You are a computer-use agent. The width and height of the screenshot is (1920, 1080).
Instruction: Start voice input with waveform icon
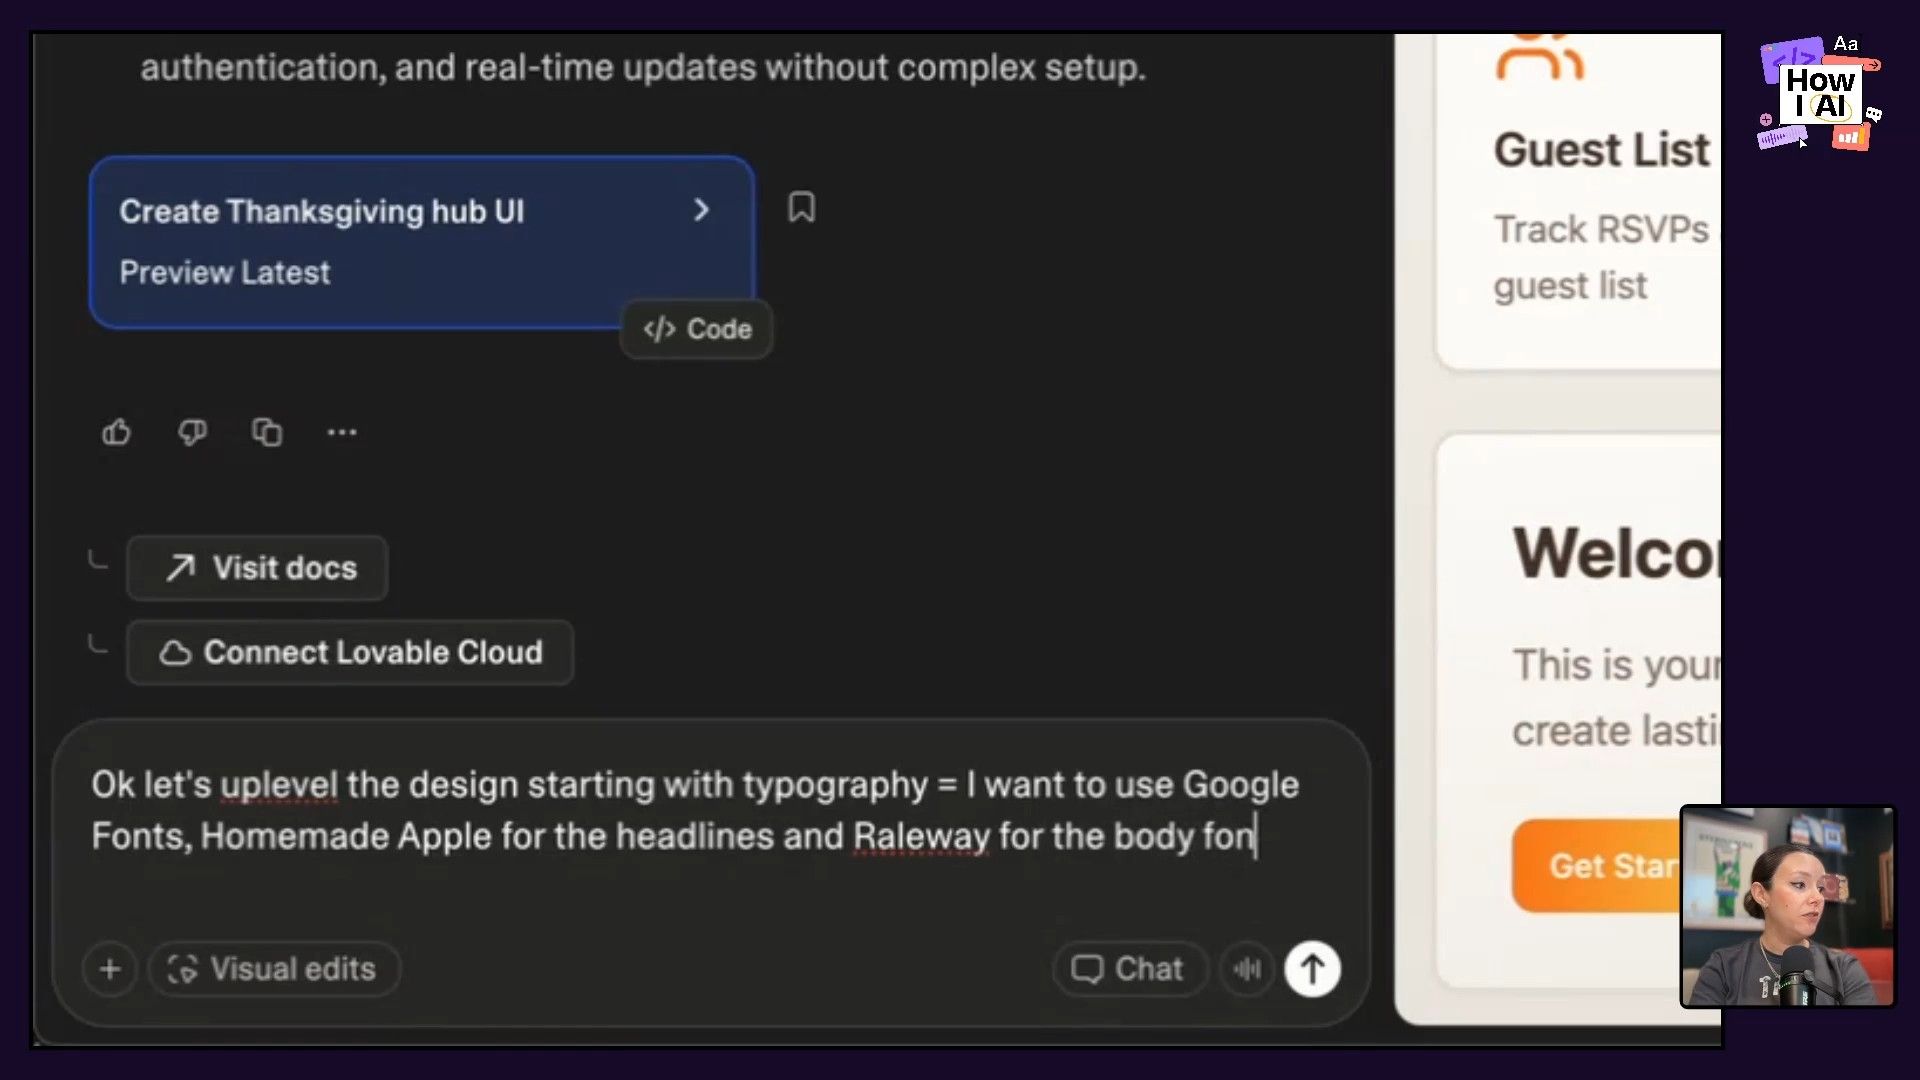(x=1247, y=969)
